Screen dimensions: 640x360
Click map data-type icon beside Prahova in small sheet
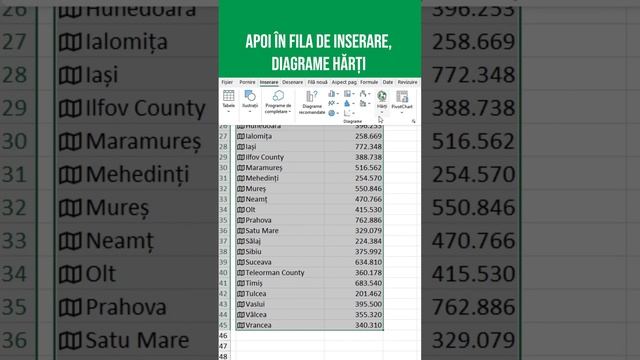tap(241, 220)
